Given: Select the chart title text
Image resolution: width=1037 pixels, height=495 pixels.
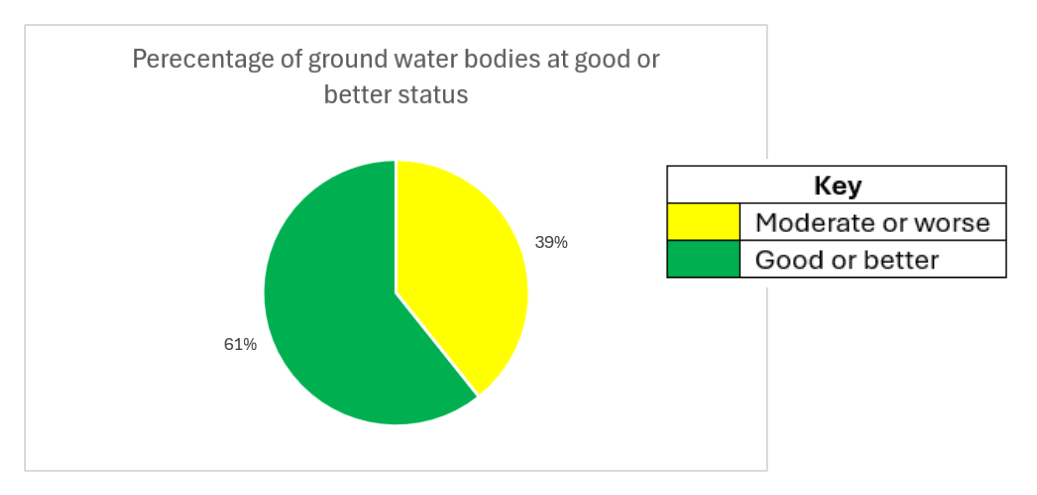Looking at the screenshot, I should coord(395,77).
